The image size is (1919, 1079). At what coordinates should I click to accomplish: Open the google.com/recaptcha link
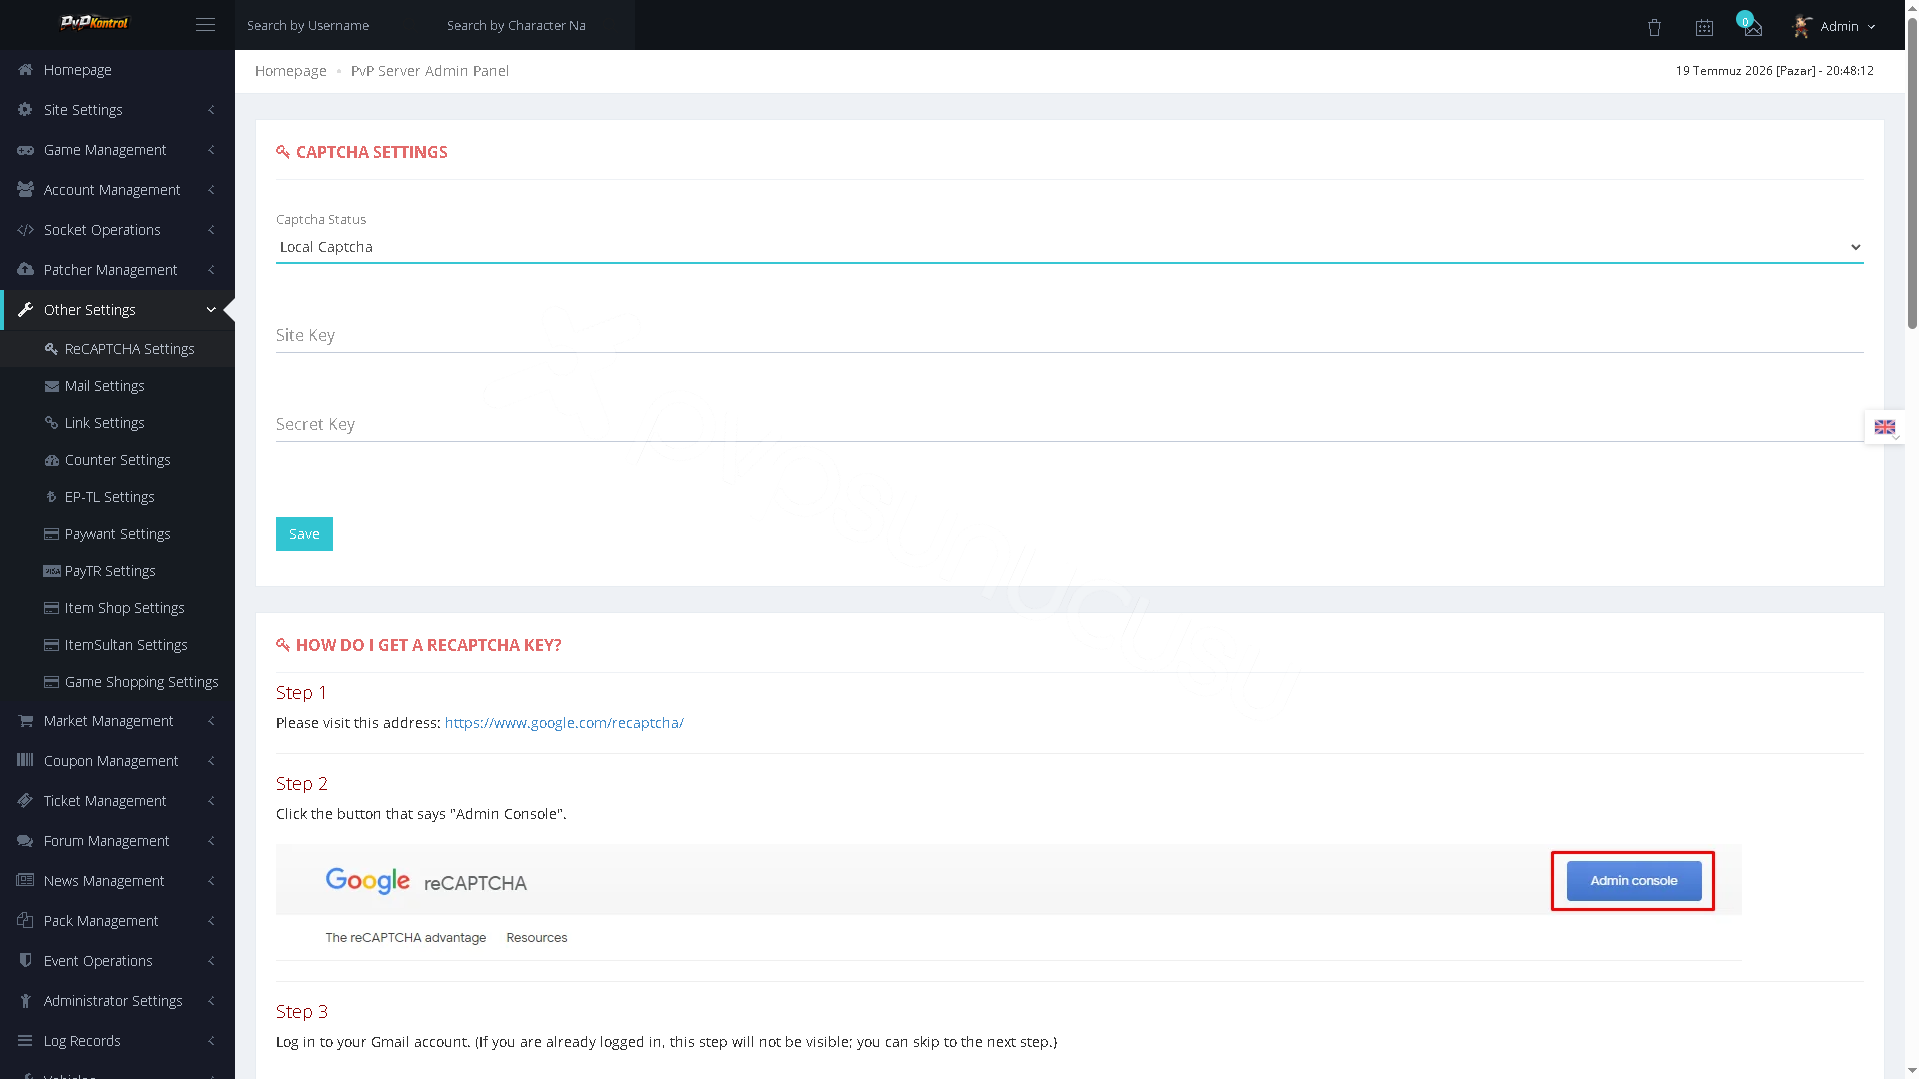[564, 723]
